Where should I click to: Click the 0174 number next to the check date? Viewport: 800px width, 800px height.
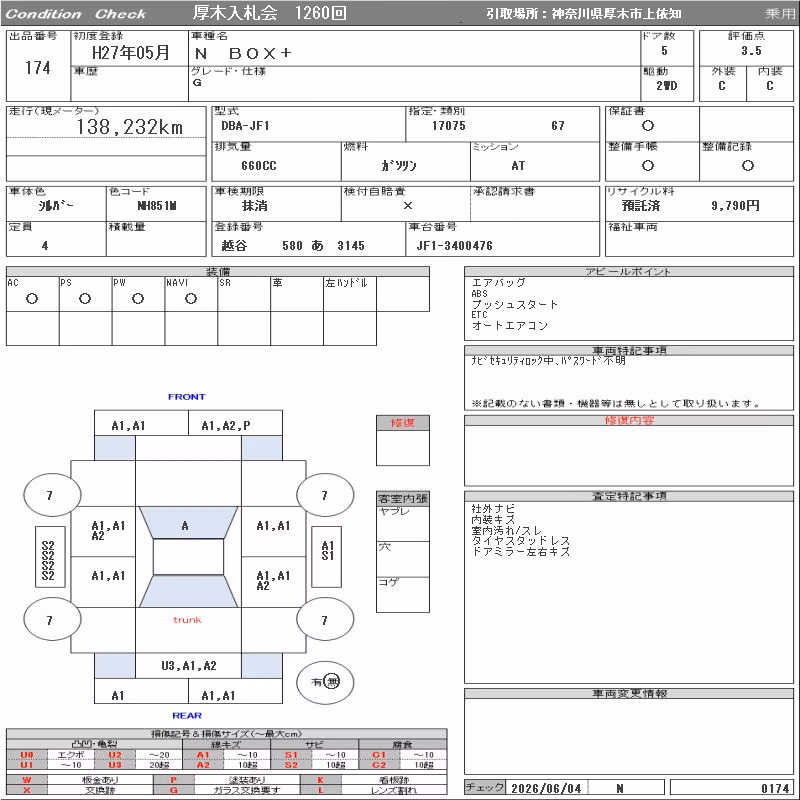point(775,788)
